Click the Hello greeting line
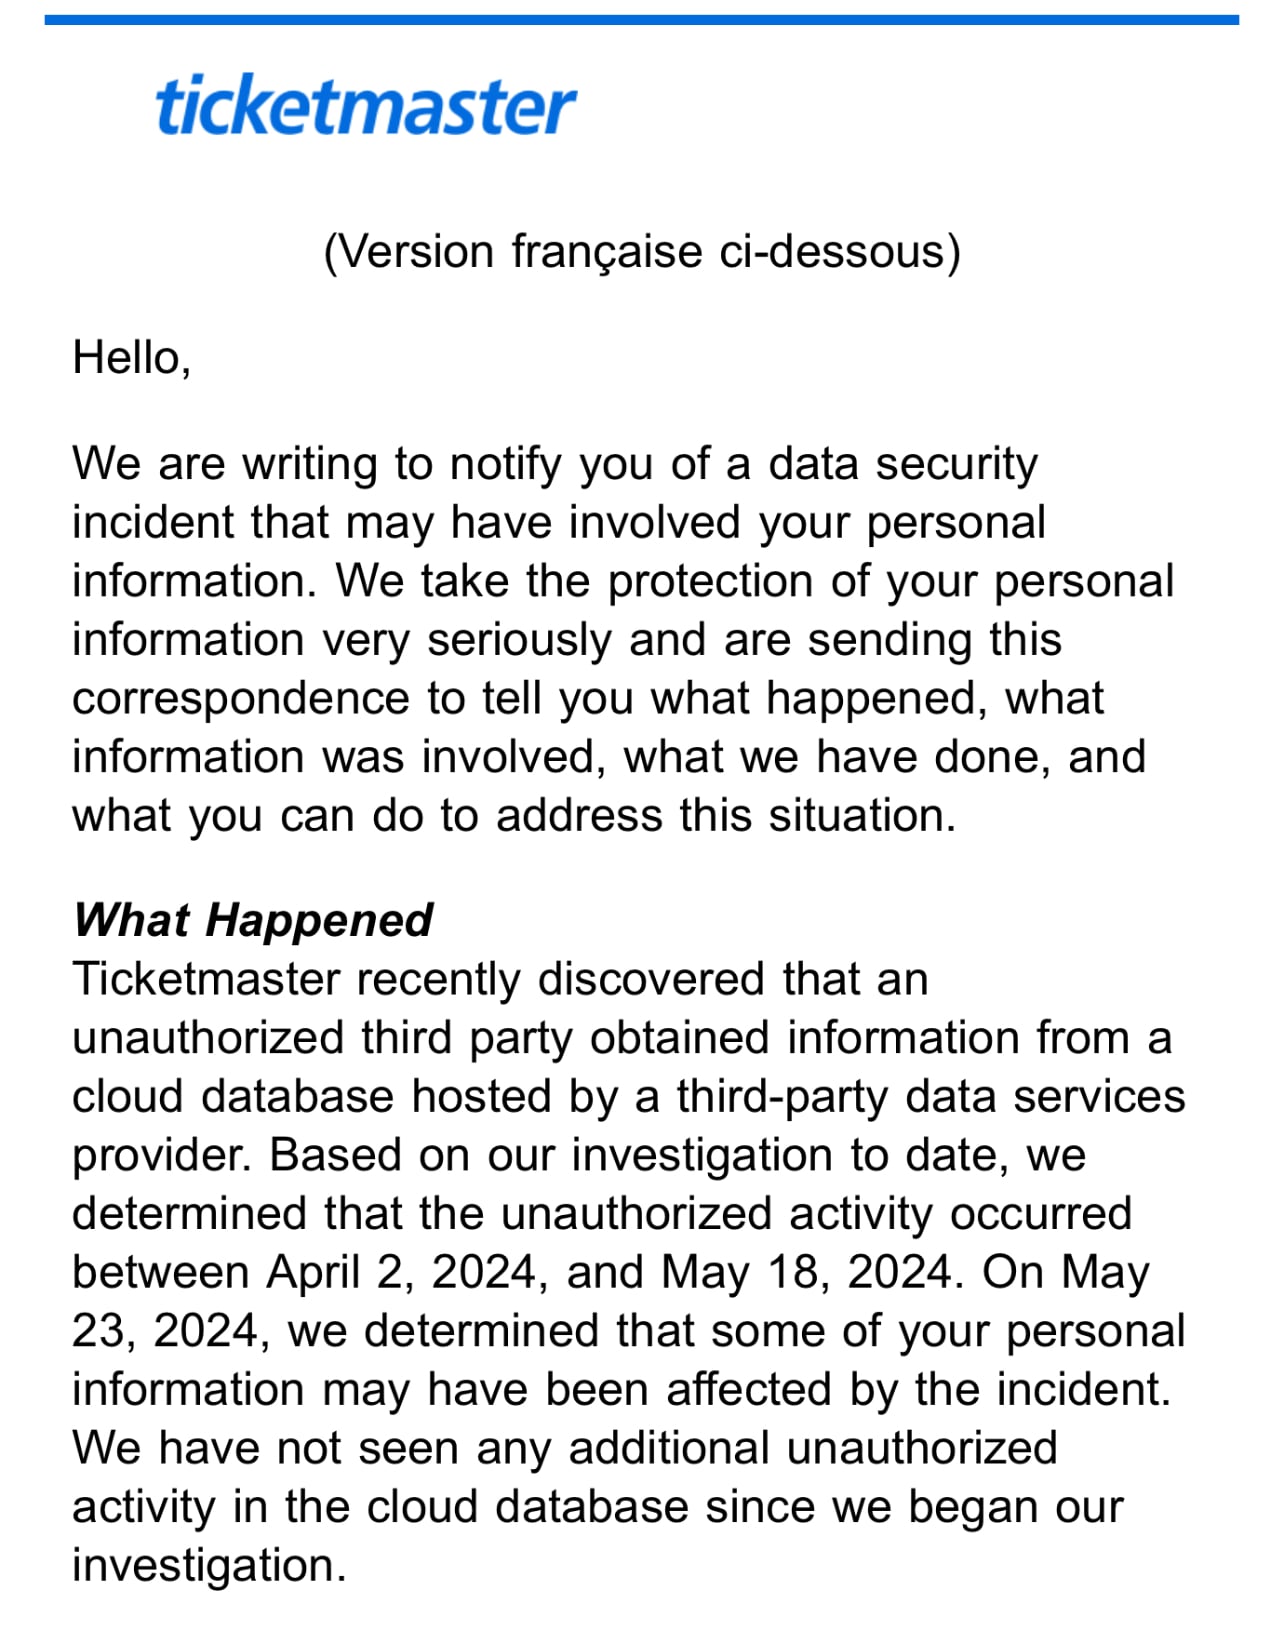The width and height of the screenshot is (1284, 1628). [132, 358]
